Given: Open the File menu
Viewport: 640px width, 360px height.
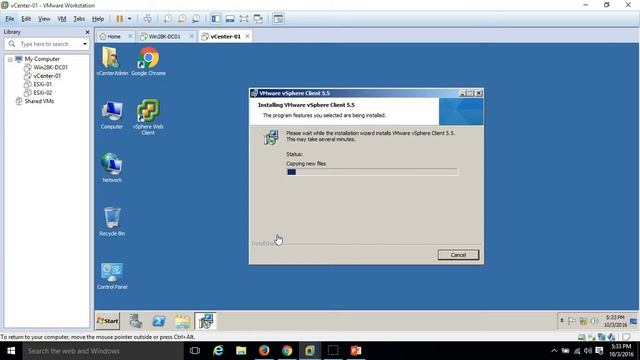Looking at the screenshot, I should pos(10,19).
